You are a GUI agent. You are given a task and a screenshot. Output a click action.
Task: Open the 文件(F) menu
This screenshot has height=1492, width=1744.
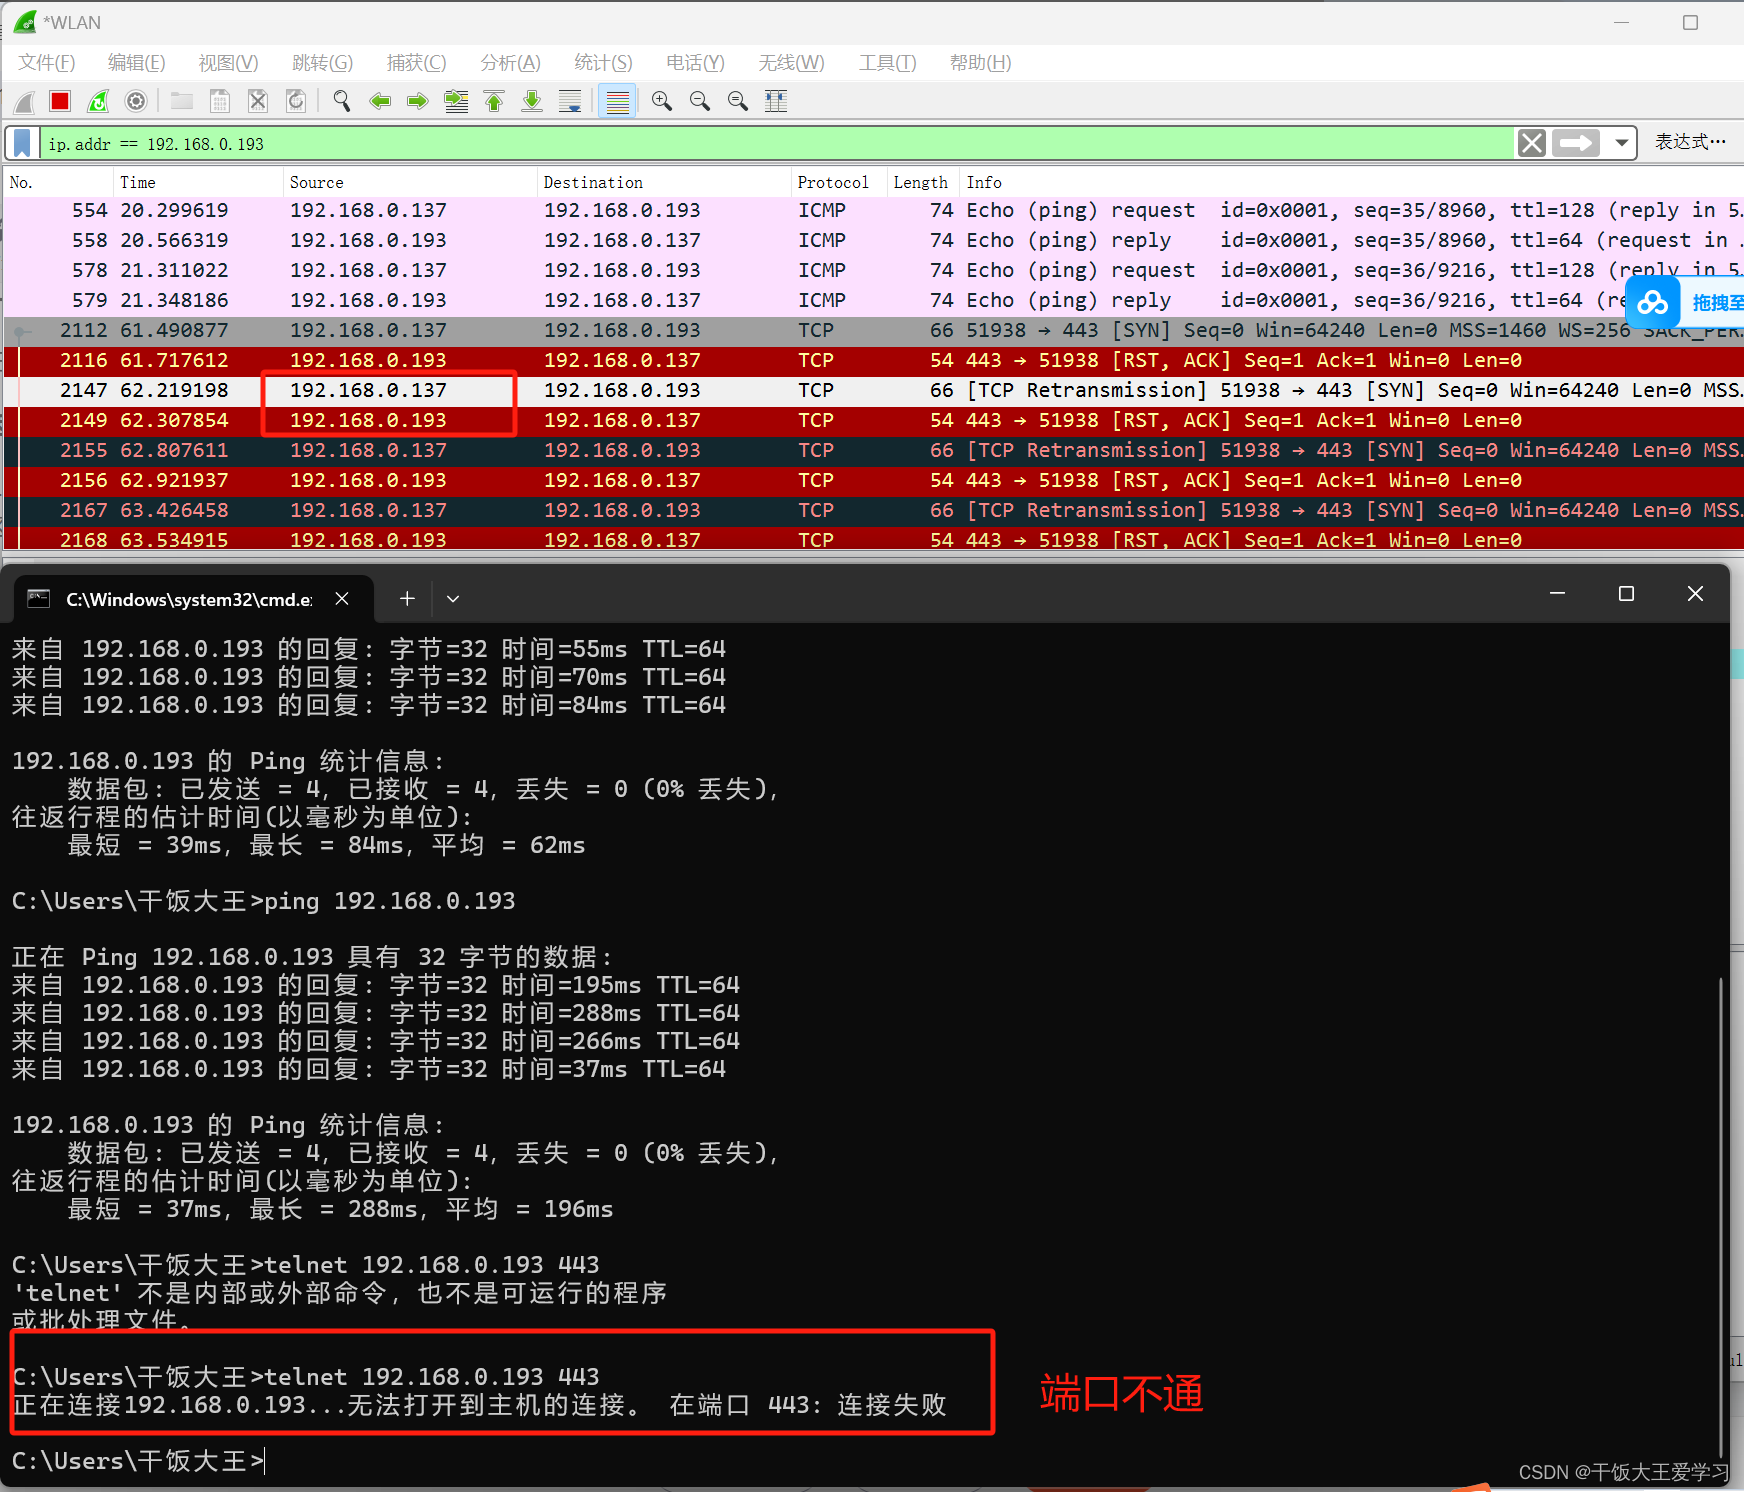click(47, 63)
